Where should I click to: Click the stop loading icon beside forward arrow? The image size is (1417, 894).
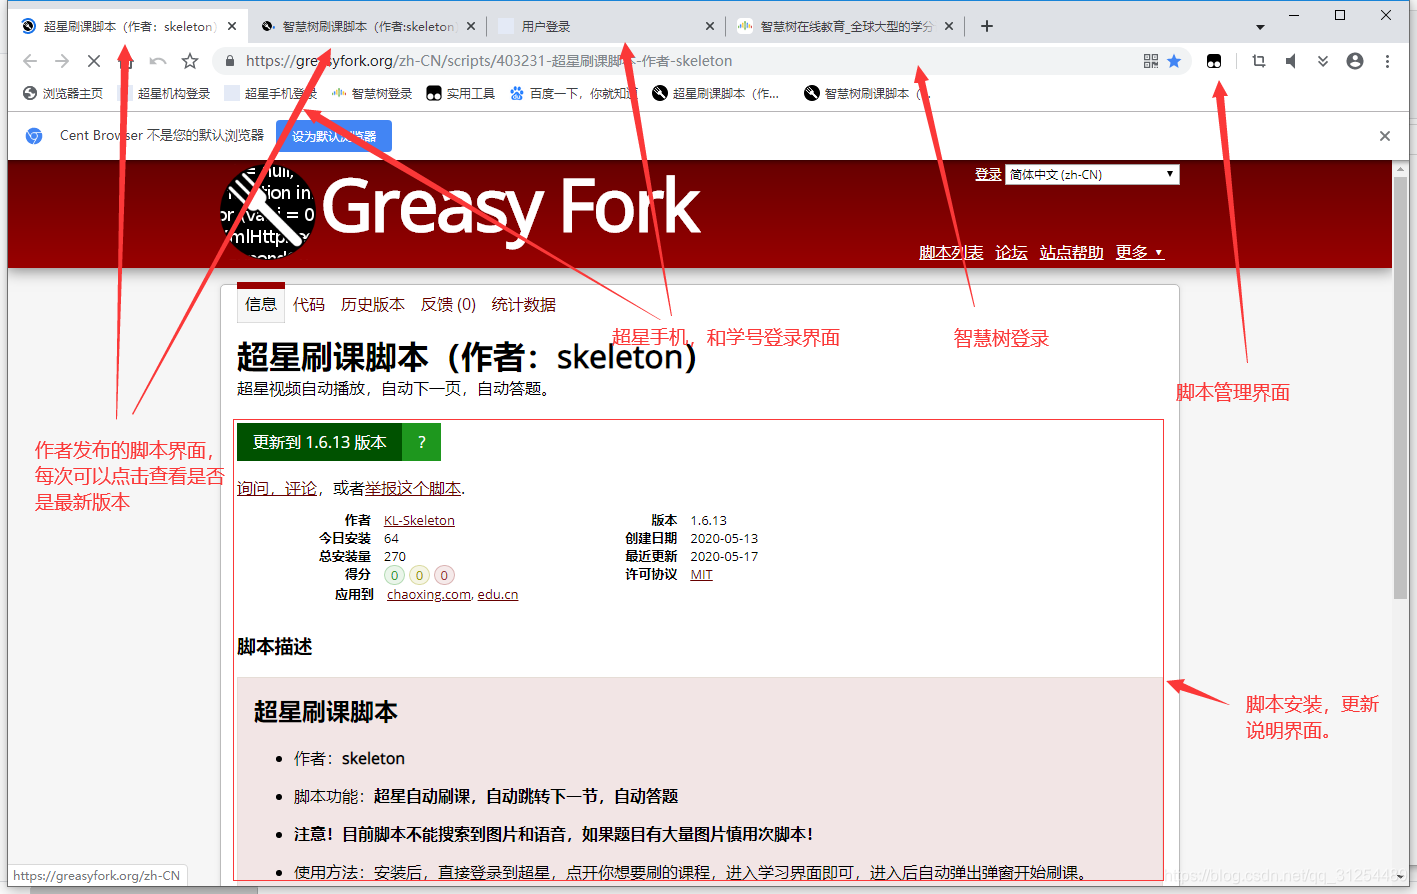(93, 61)
